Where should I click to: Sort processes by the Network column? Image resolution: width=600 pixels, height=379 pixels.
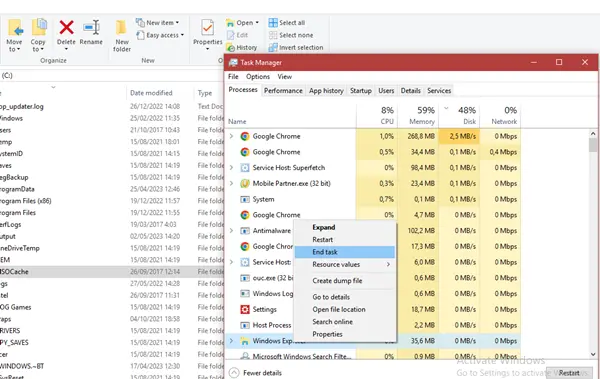500,116
